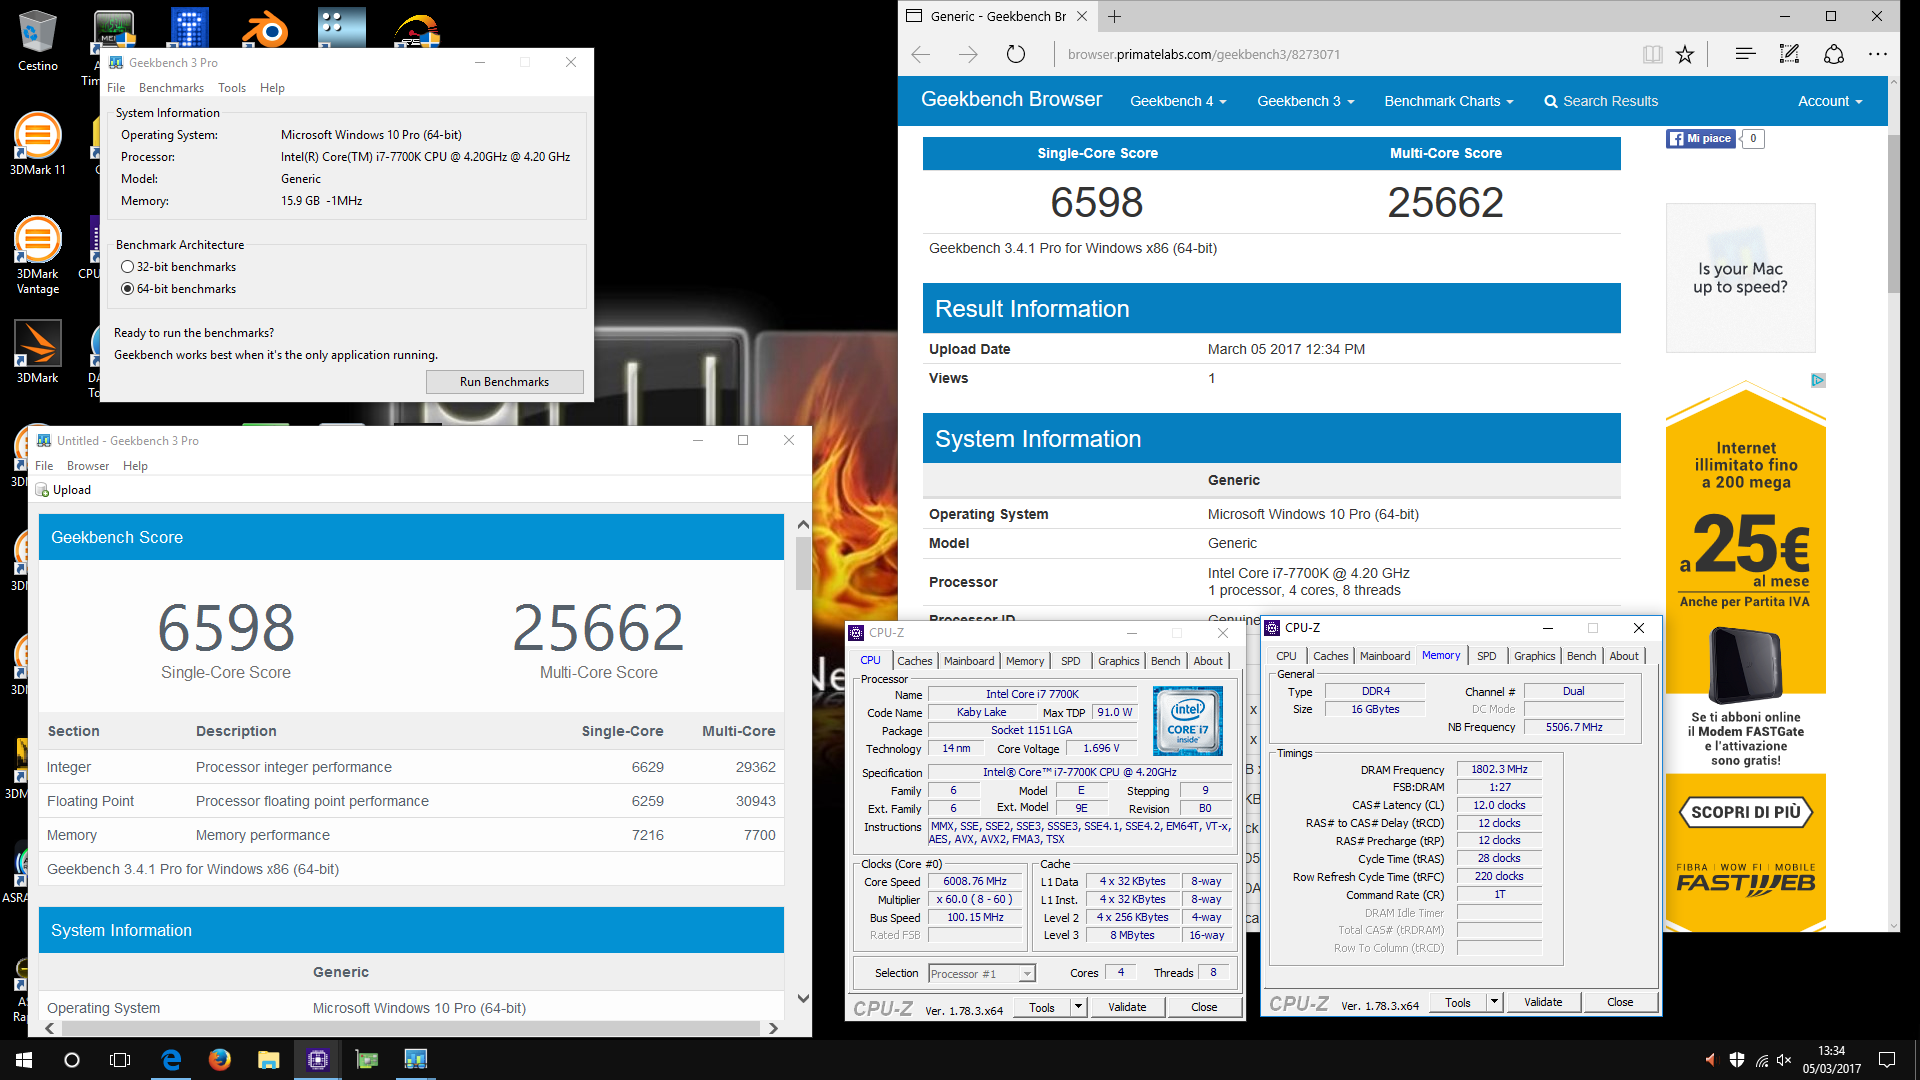Open the Bench tab in left CPU-Z

(x=1165, y=661)
